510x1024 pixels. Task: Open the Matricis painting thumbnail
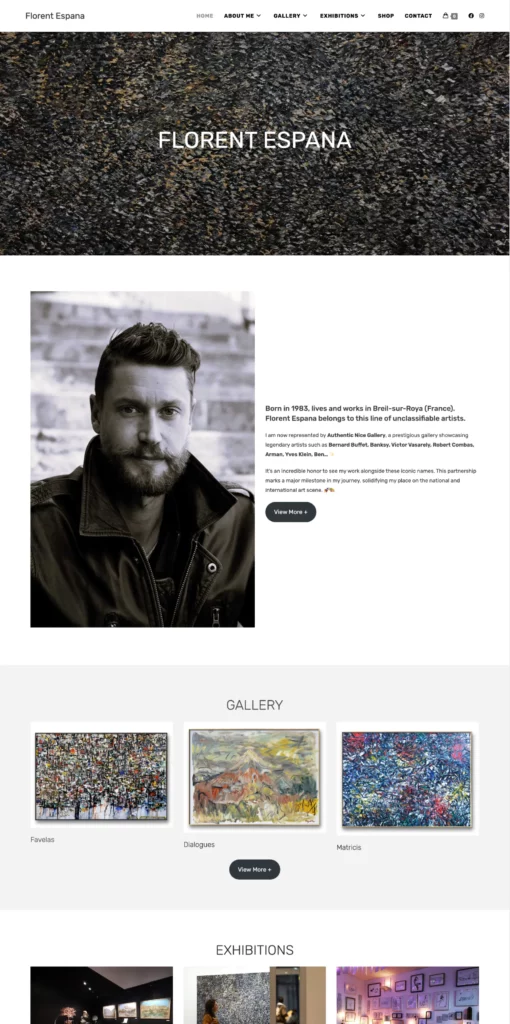[407, 778]
